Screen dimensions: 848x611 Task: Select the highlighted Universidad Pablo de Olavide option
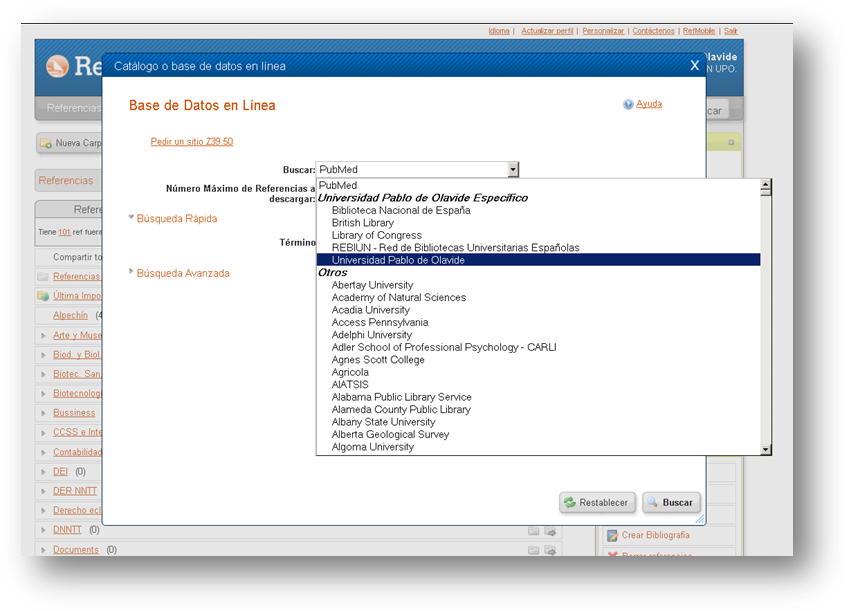tap(538, 260)
